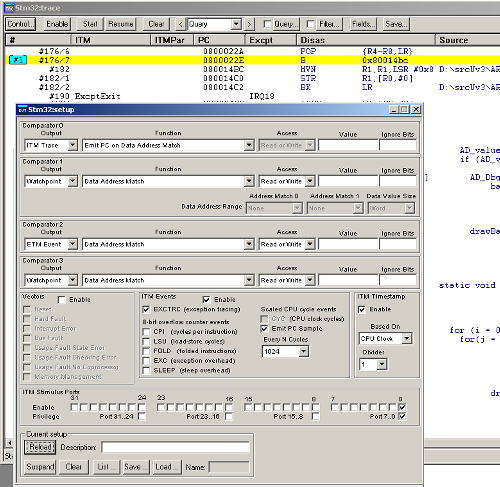The width and height of the screenshot is (500, 487).
Task: Toggle Port 15..8 Privilege checkbox
Action: click(315, 416)
